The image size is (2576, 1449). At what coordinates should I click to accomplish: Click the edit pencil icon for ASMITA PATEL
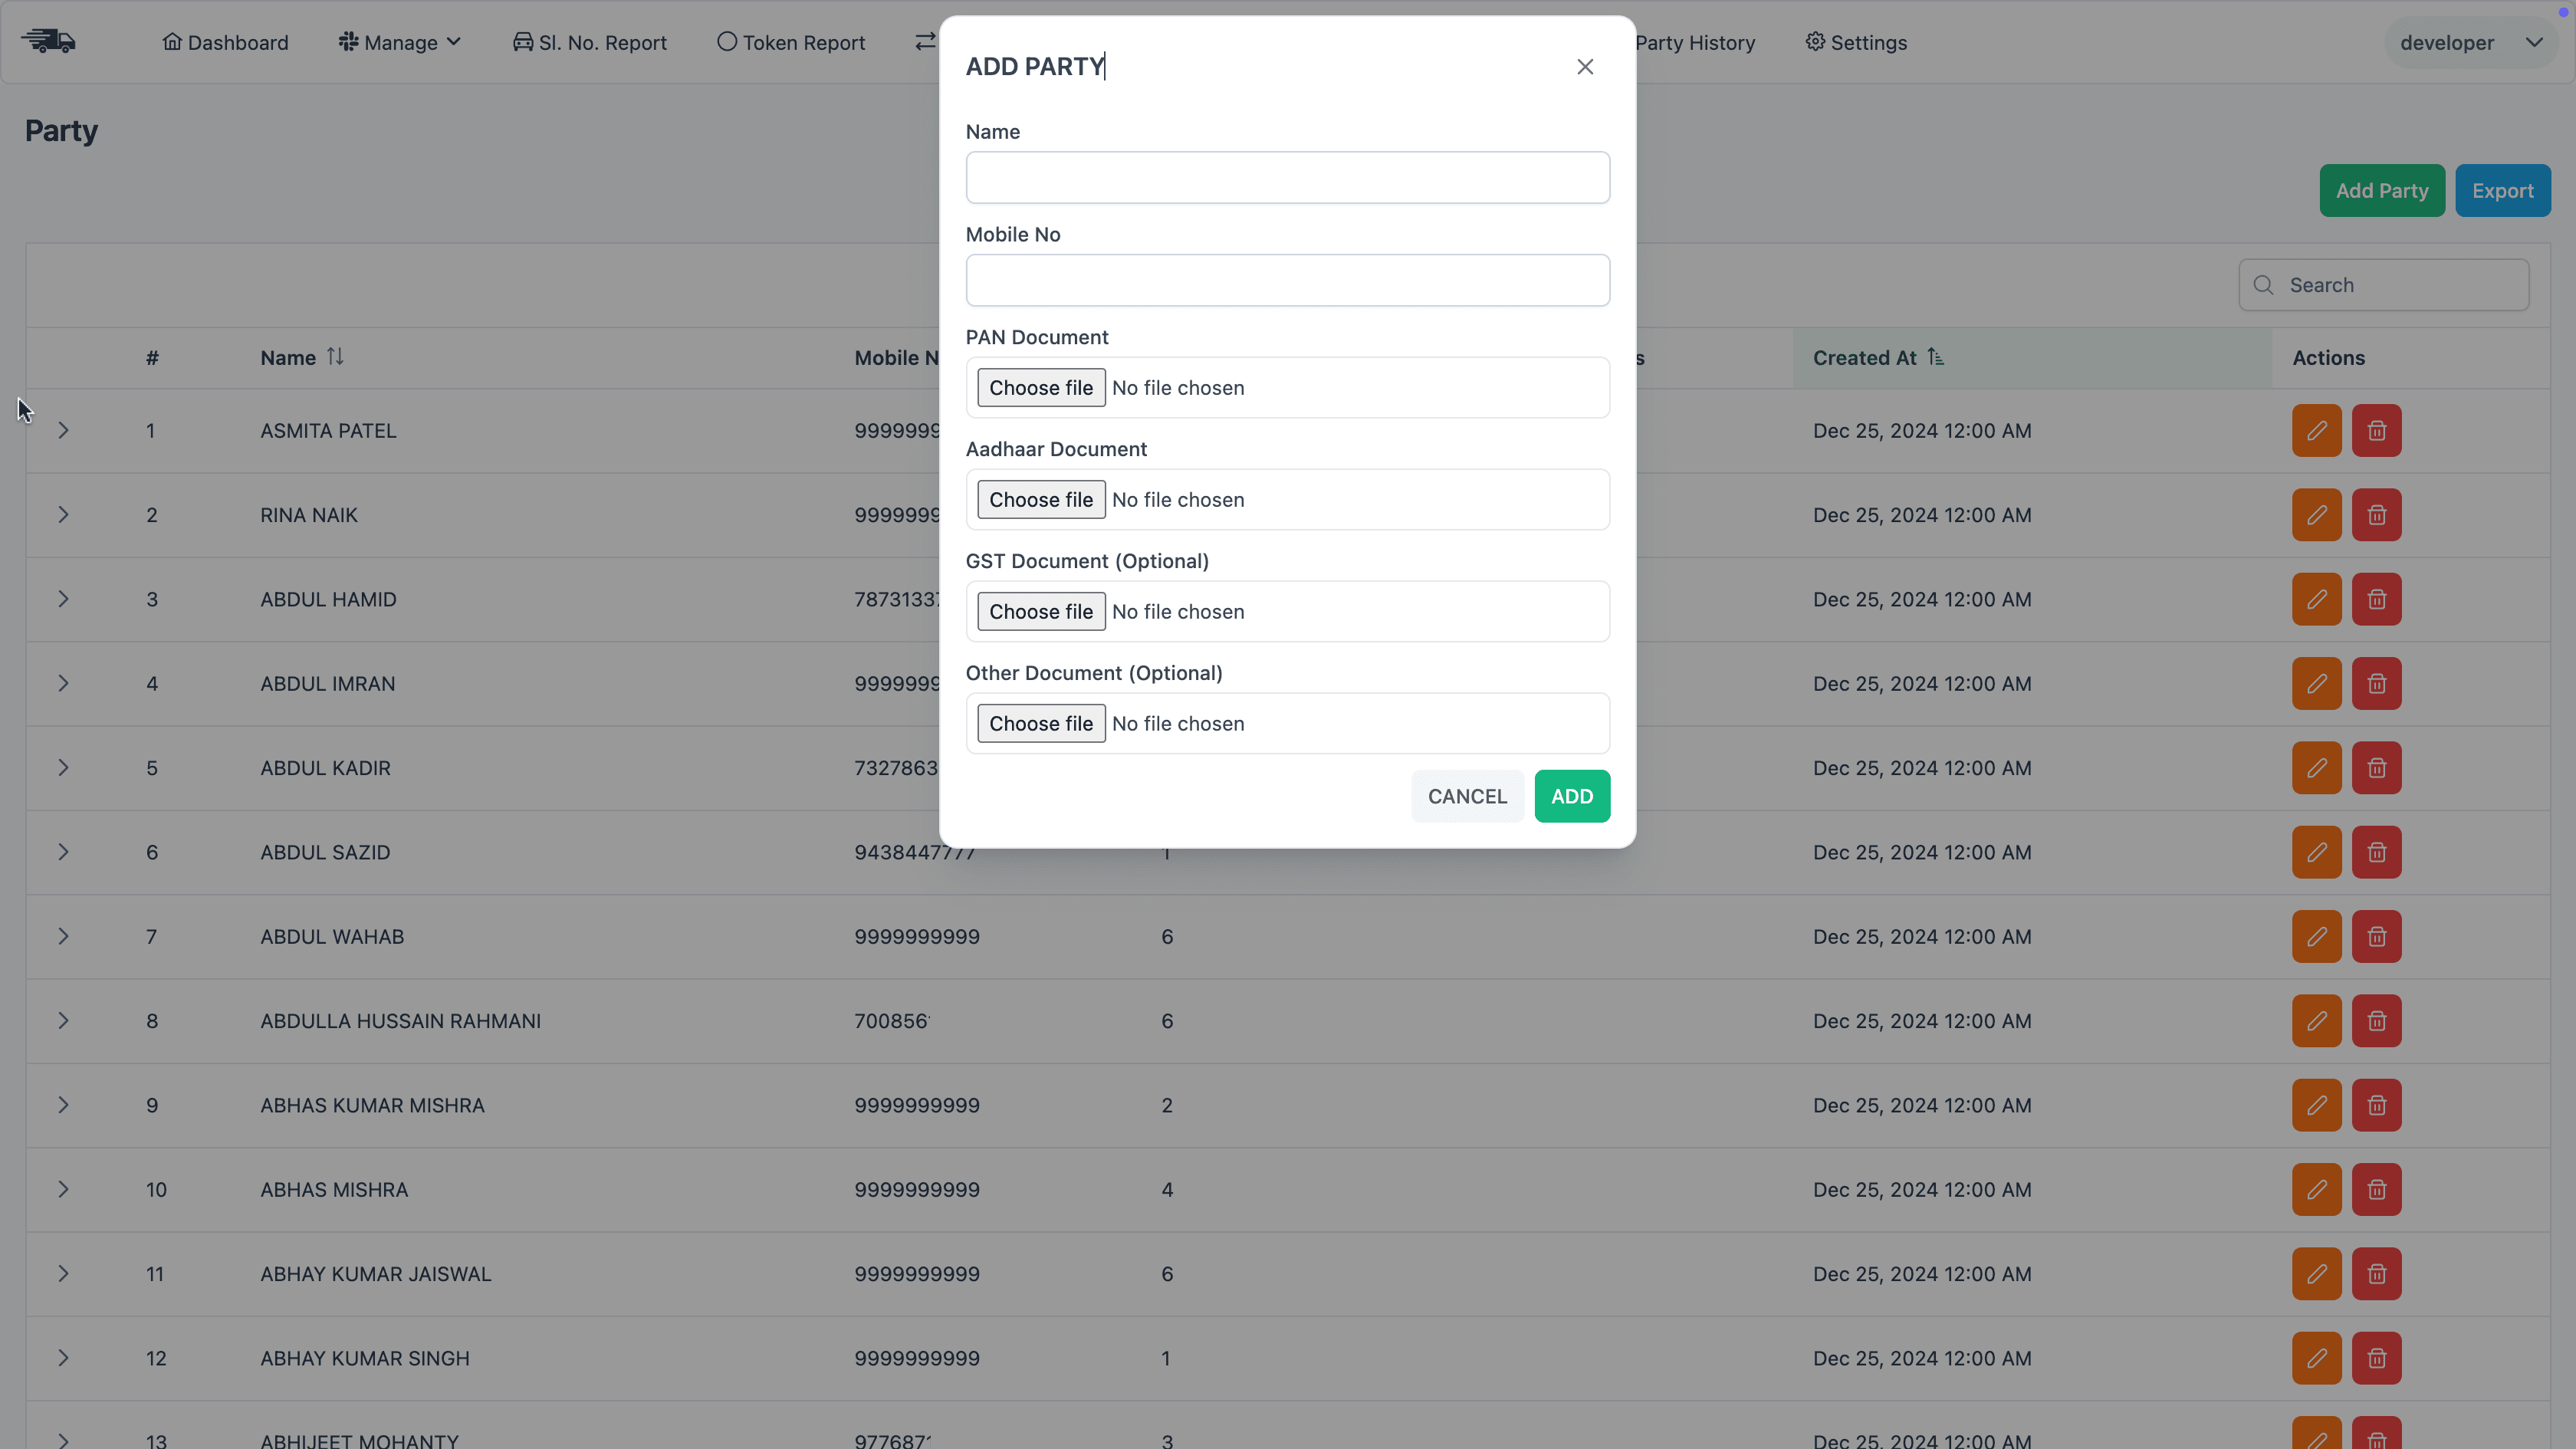(x=2316, y=431)
